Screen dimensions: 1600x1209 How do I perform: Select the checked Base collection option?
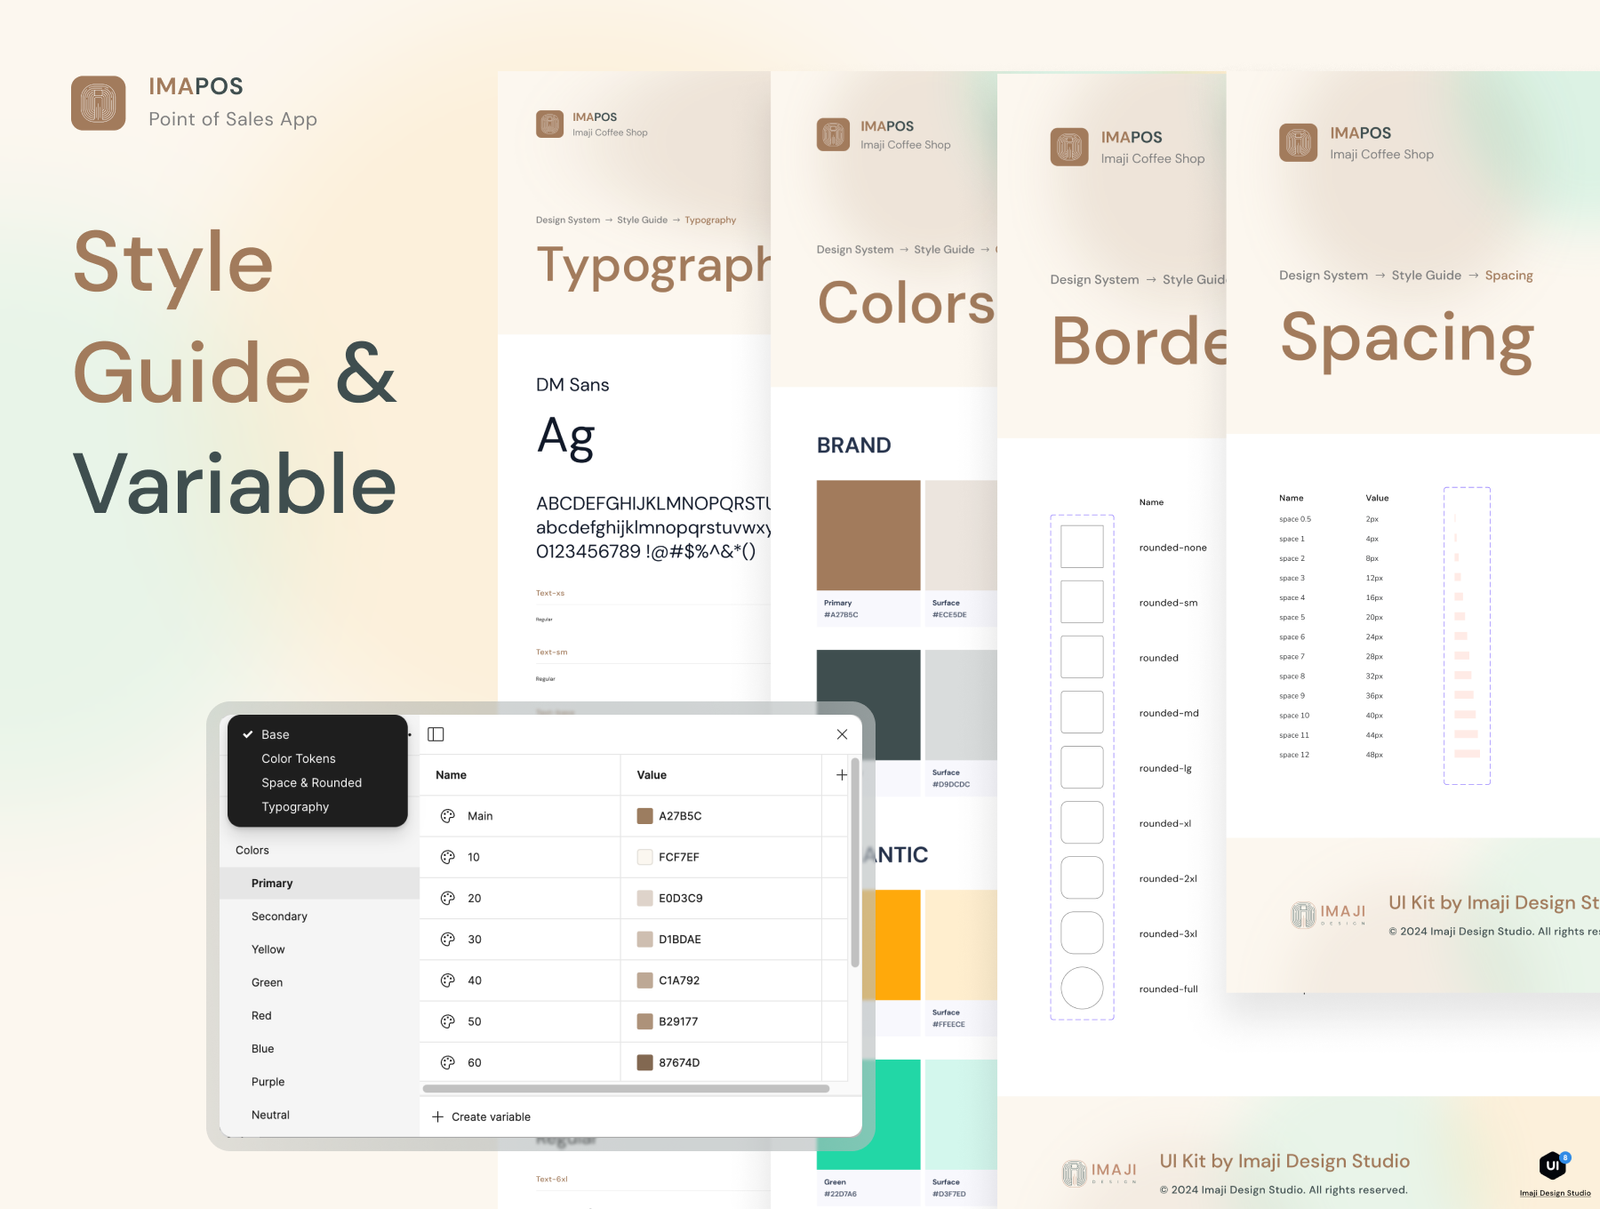click(x=276, y=734)
